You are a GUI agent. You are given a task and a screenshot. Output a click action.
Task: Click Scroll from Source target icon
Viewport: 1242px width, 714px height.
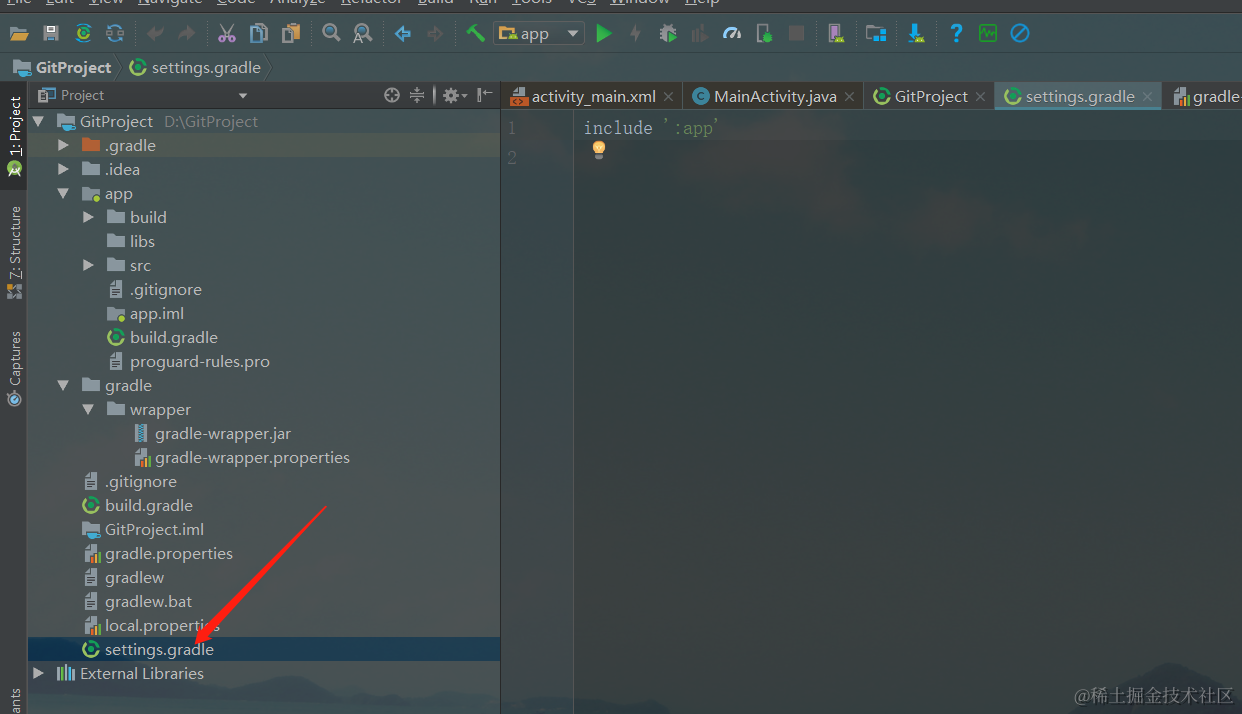(x=392, y=95)
